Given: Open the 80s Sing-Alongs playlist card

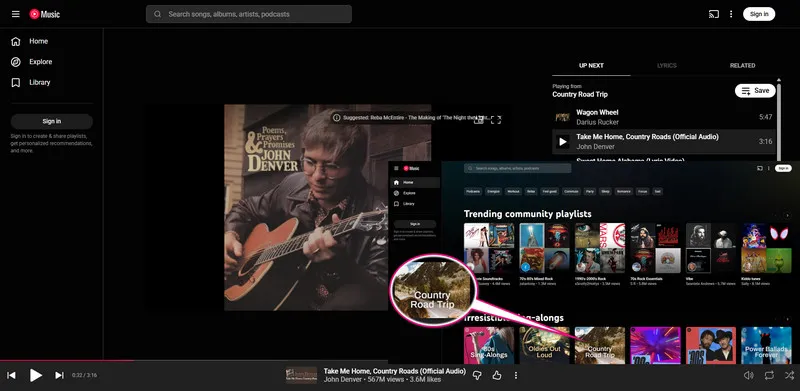Looking at the screenshot, I should point(489,346).
